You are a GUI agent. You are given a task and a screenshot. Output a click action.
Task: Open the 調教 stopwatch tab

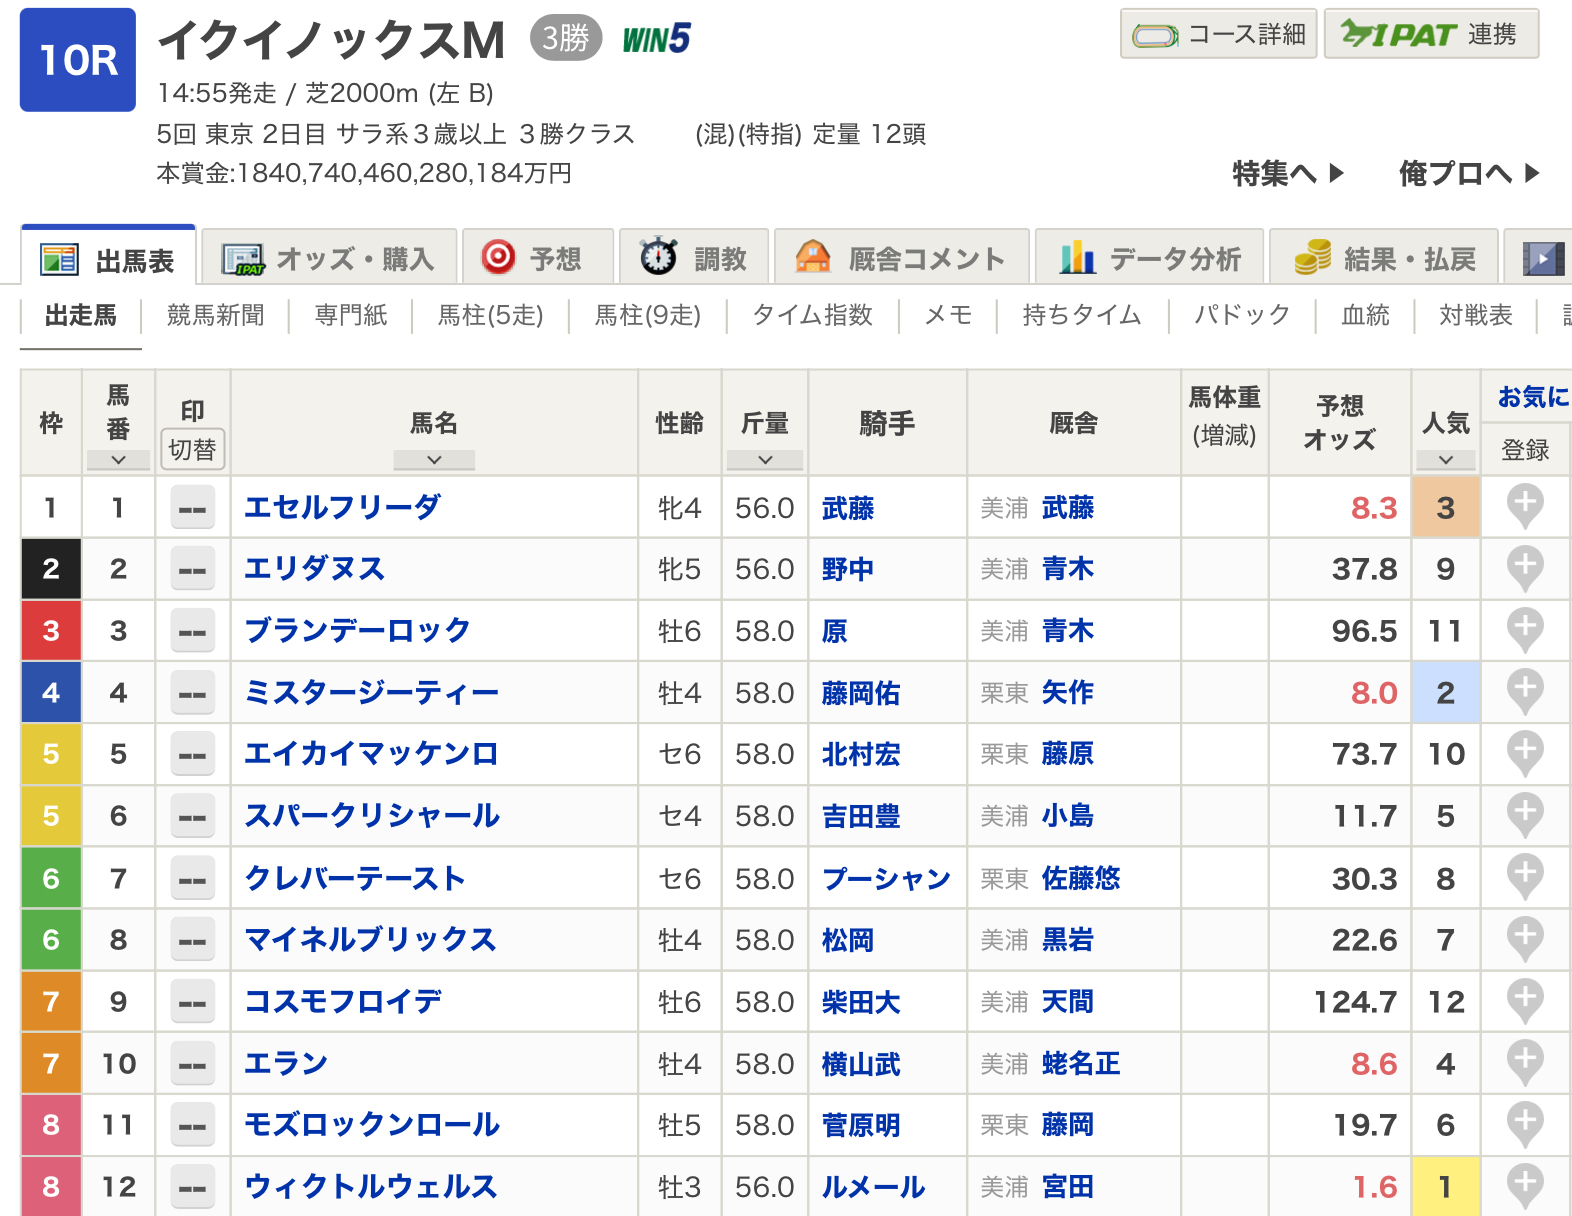pos(694,259)
